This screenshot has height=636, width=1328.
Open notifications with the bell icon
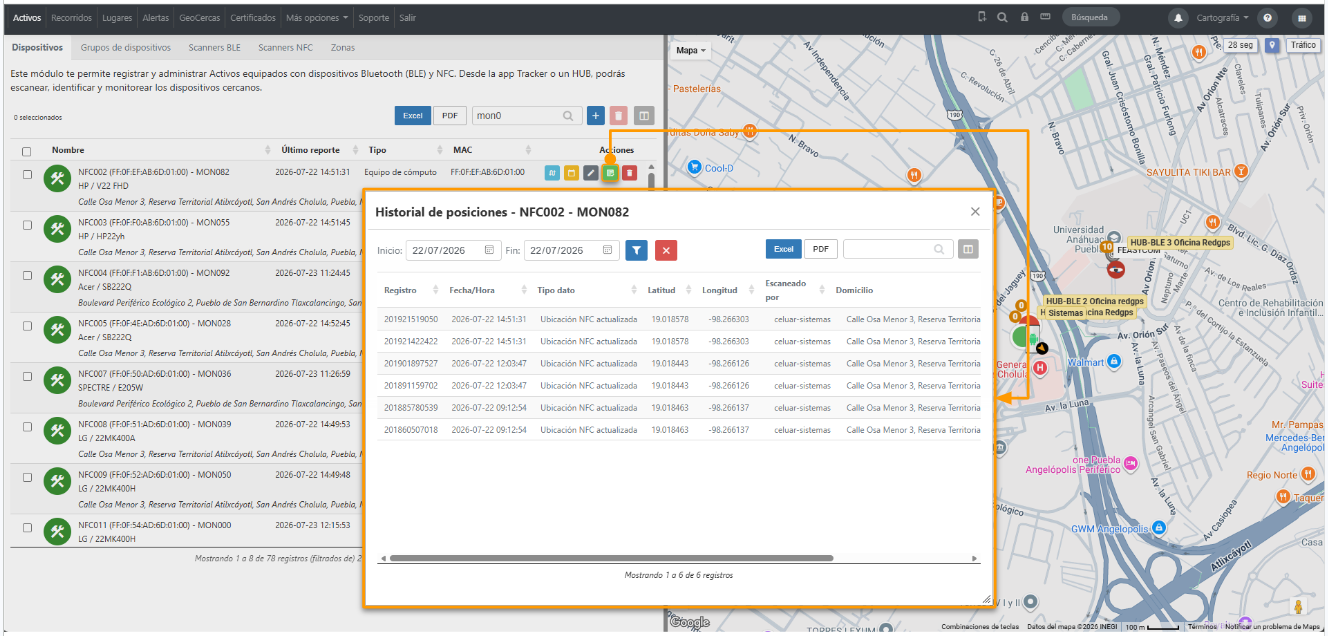pyautogui.click(x=1179, y=18)
